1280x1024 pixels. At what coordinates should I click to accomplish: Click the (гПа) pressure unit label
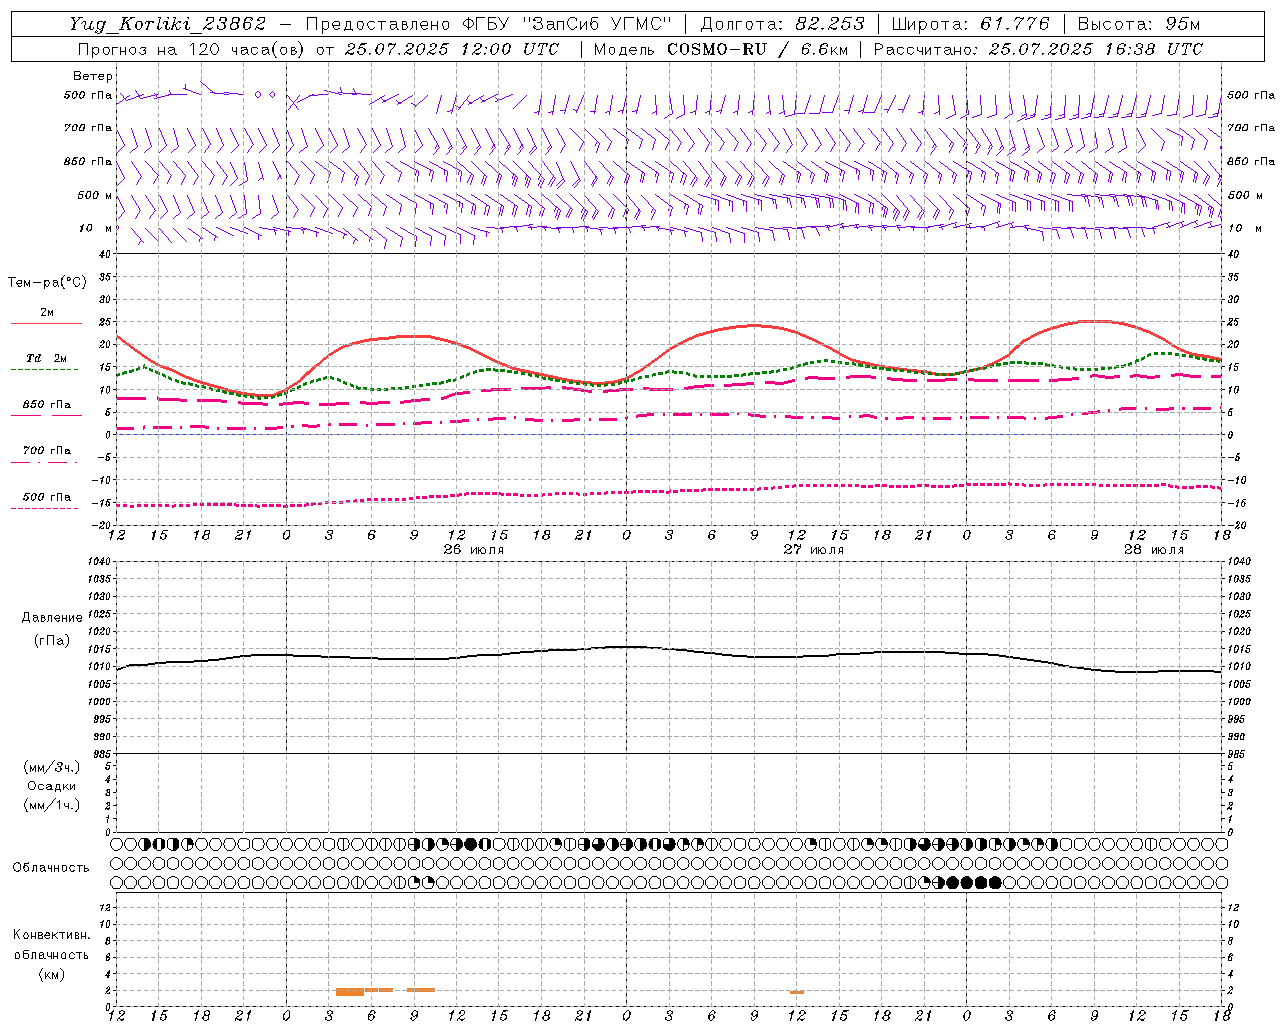click(x=52, y=641)
